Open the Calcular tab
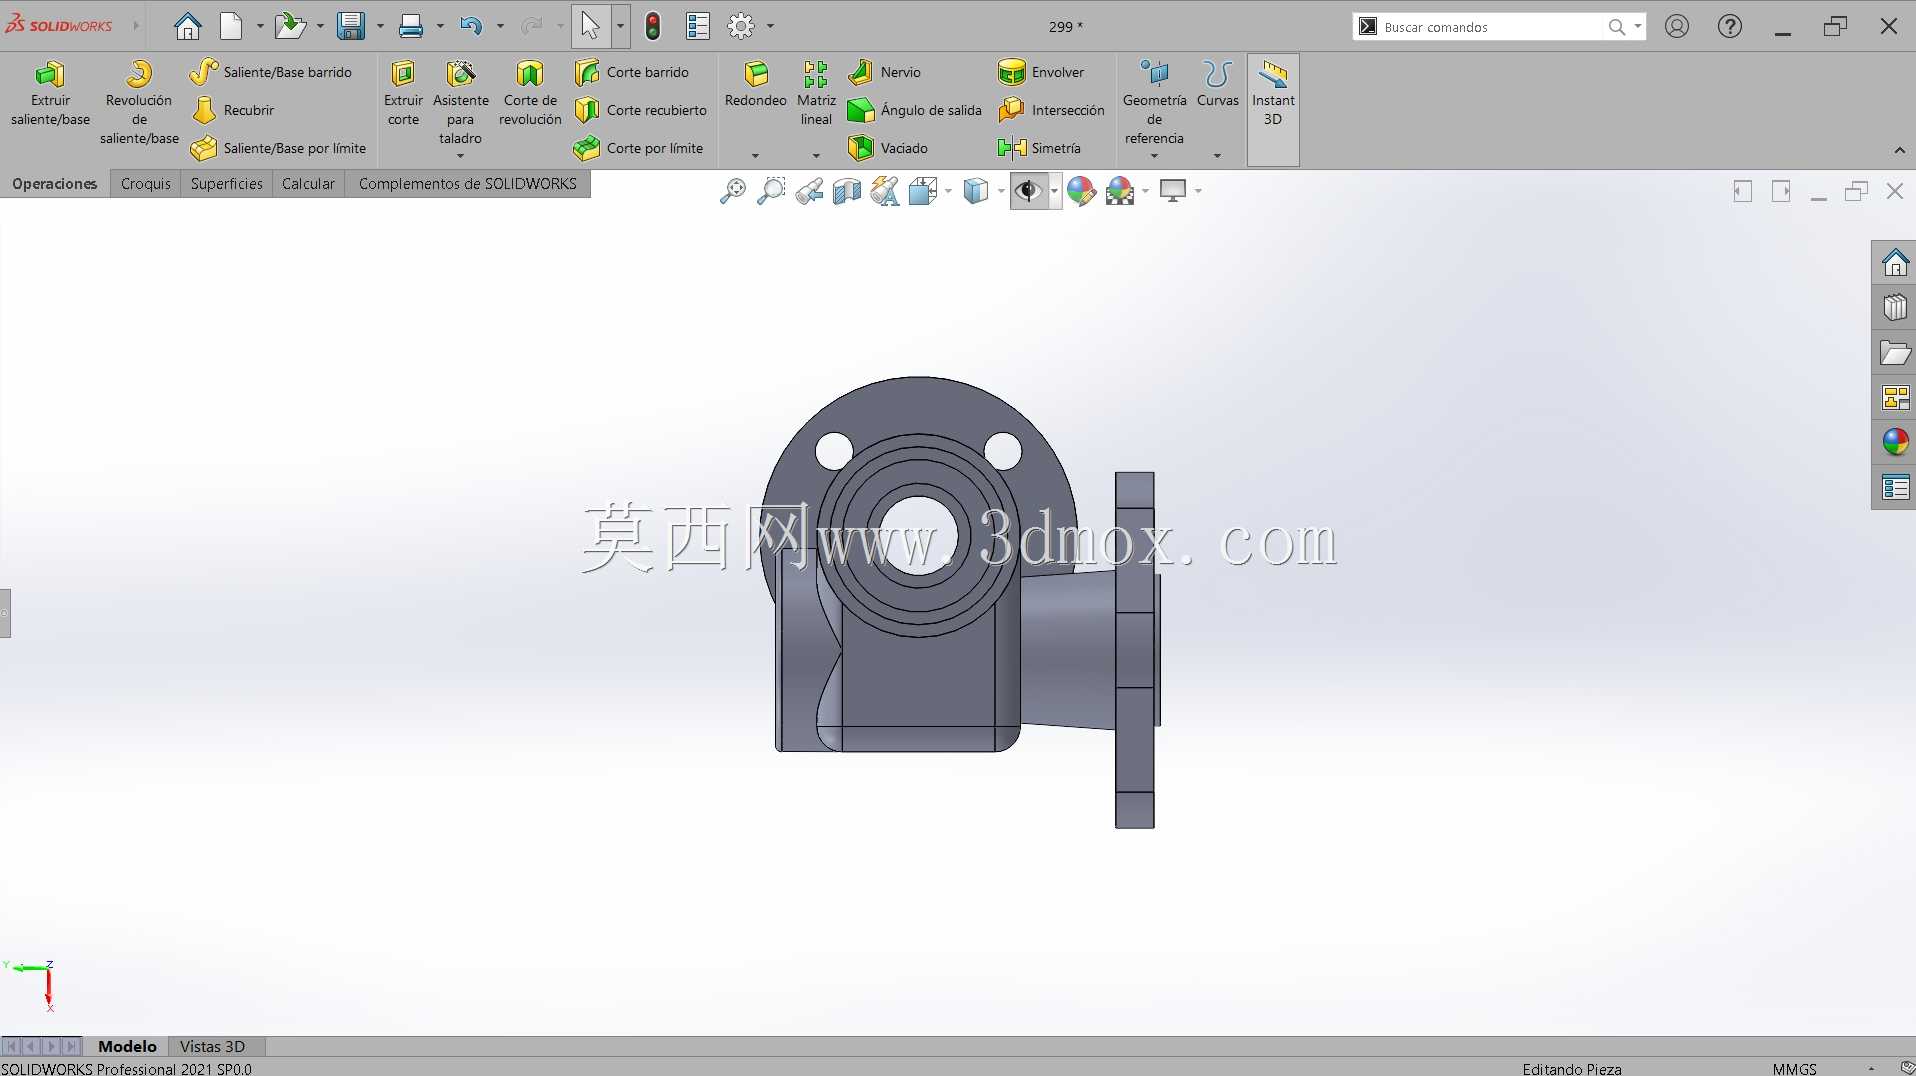The image size is (1916, 1076). [x=308, y=184]
